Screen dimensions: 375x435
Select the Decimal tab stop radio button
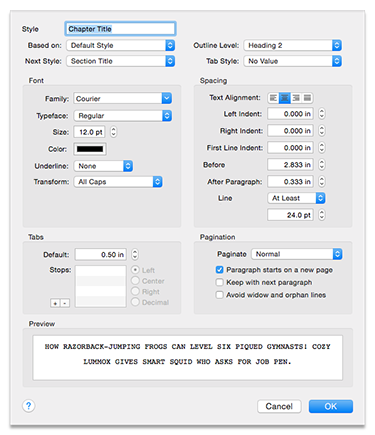pyautogui.click(x=135, y=302)
